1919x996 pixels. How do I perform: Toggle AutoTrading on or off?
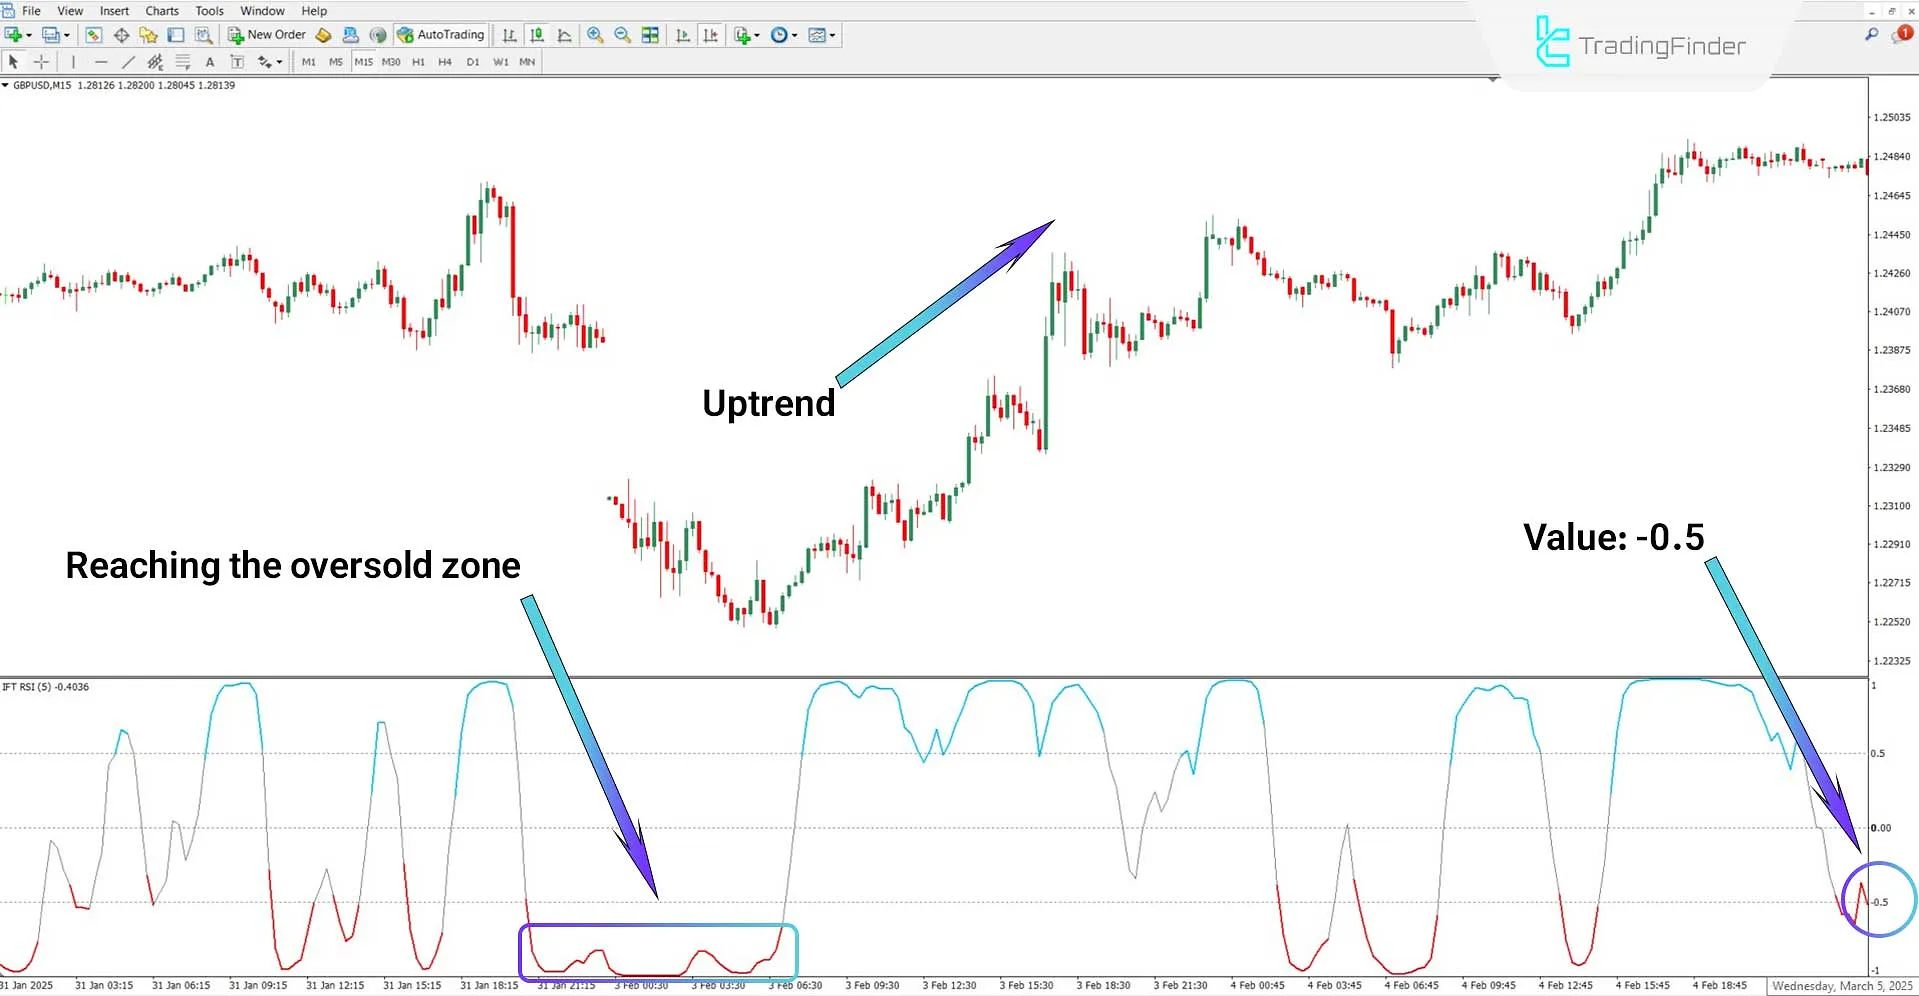coord(440,34)
